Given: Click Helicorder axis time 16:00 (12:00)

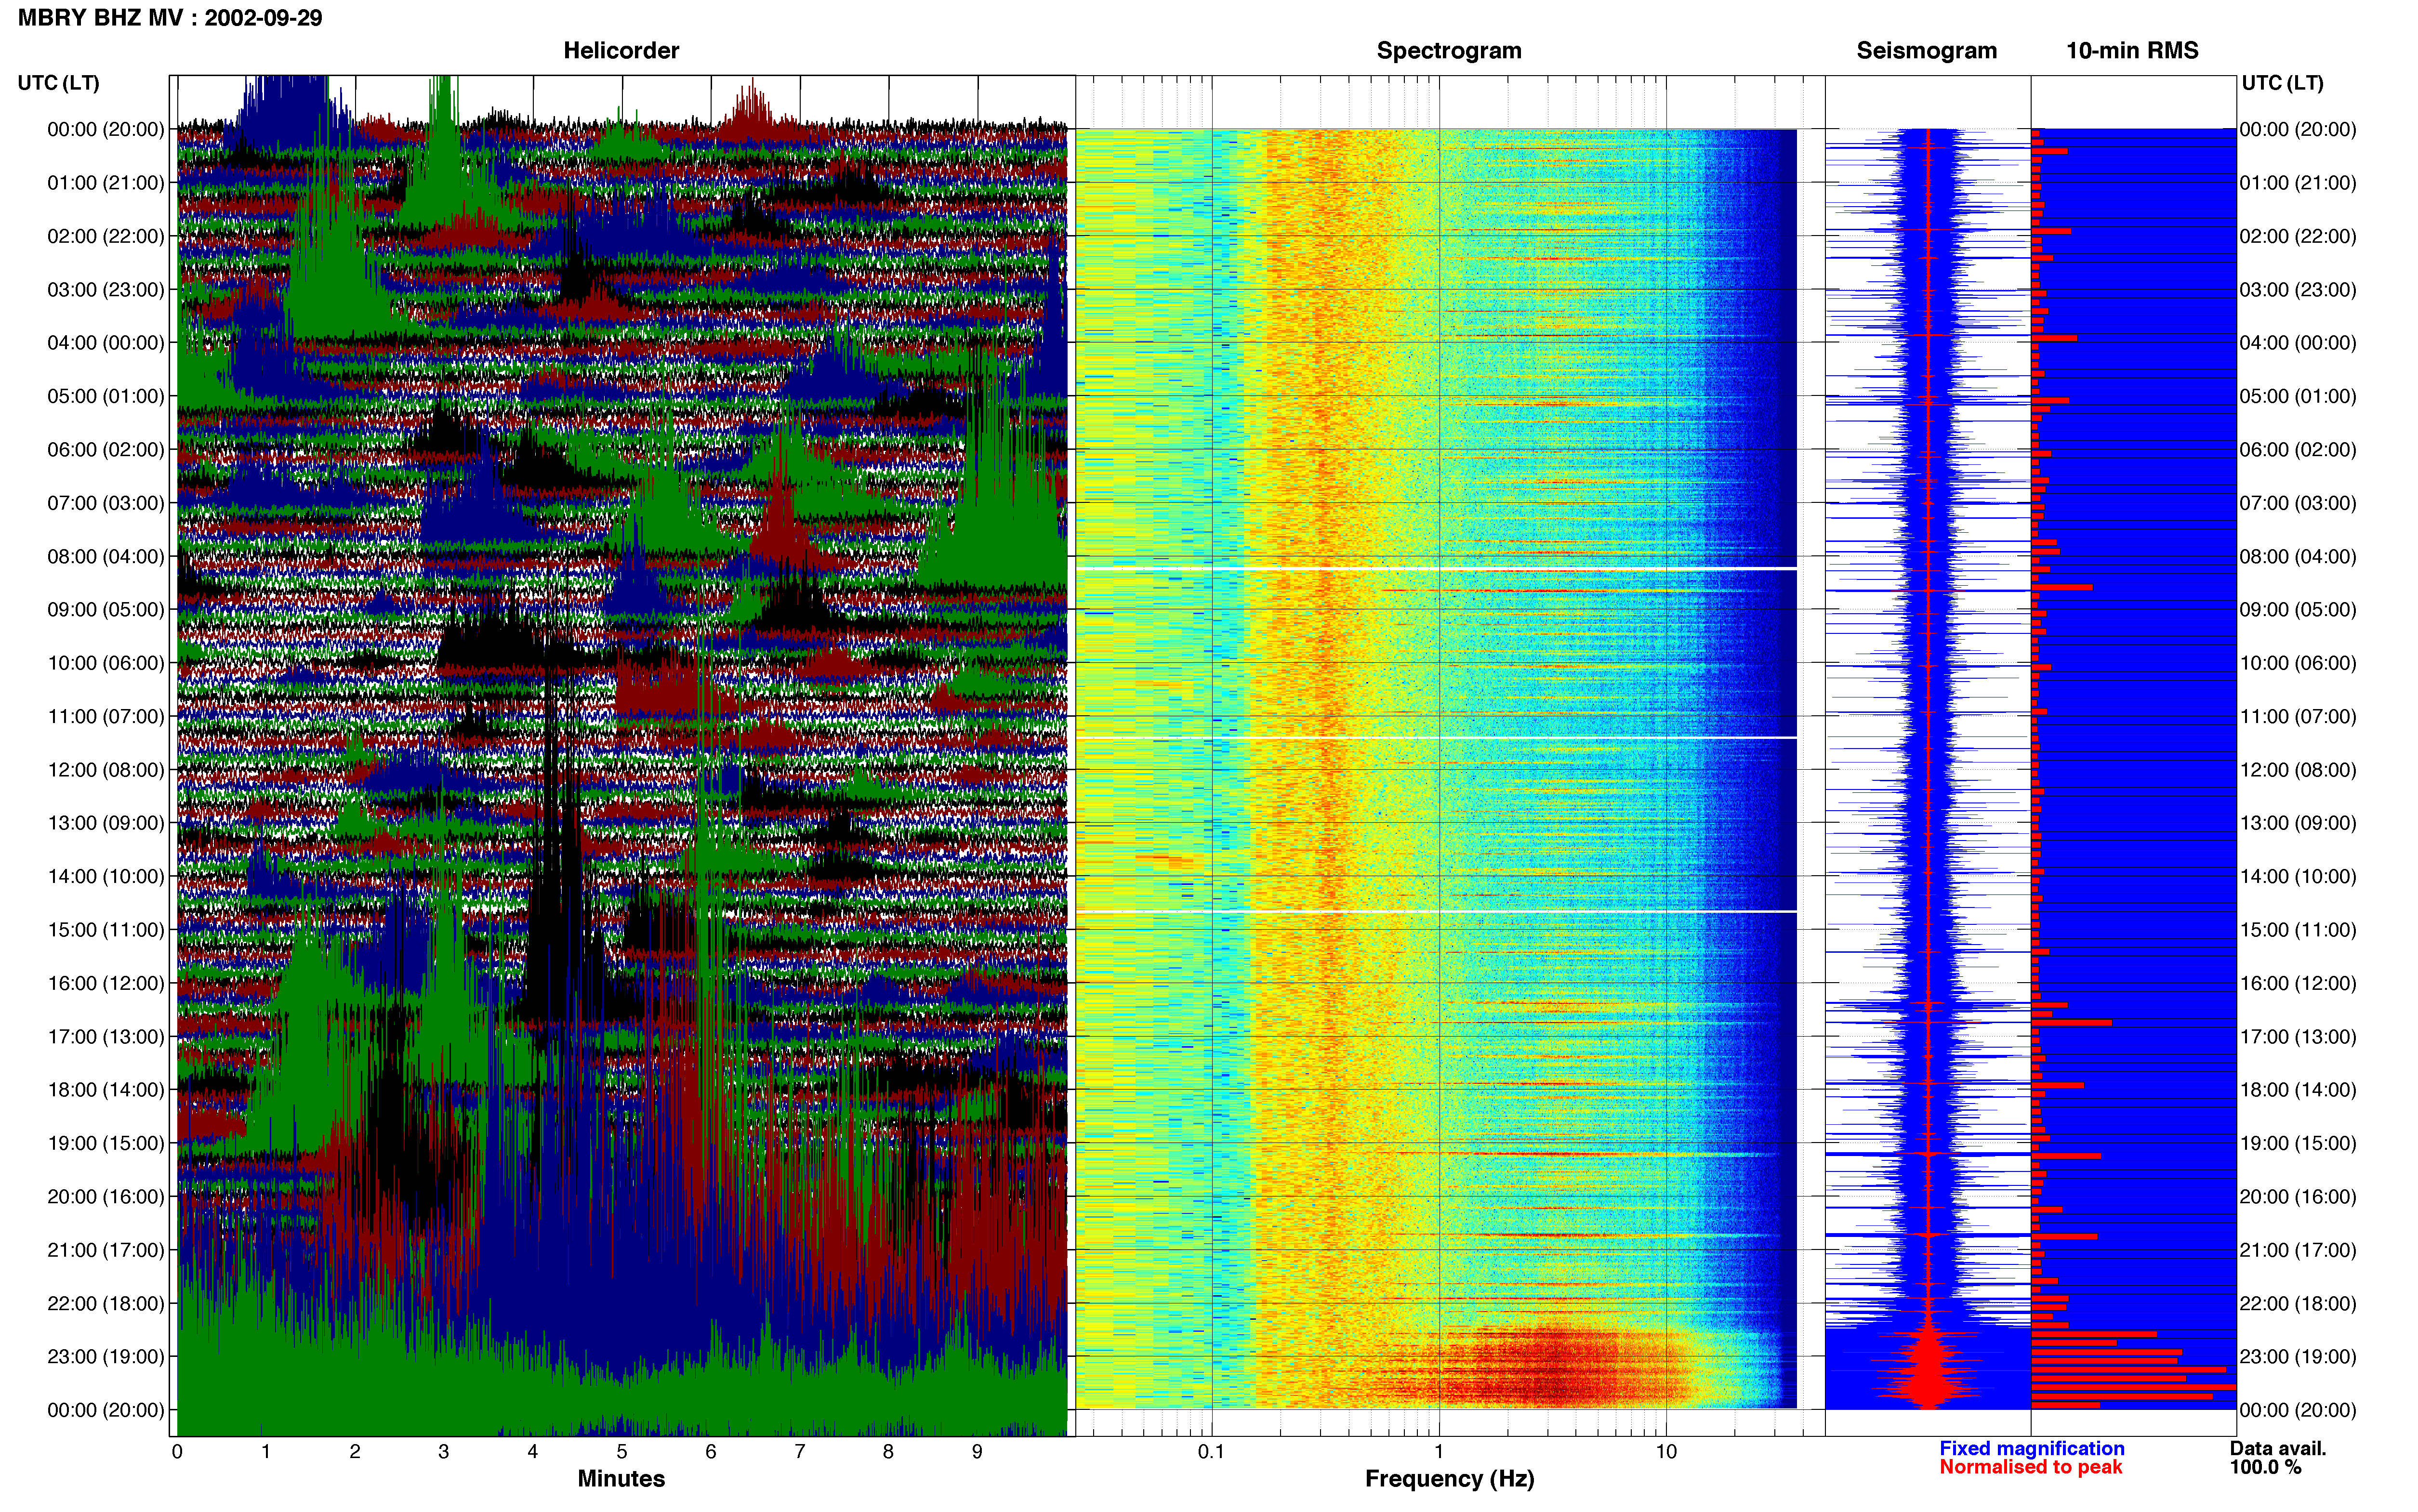Looking at the screenshot, I should click(106, 983).
